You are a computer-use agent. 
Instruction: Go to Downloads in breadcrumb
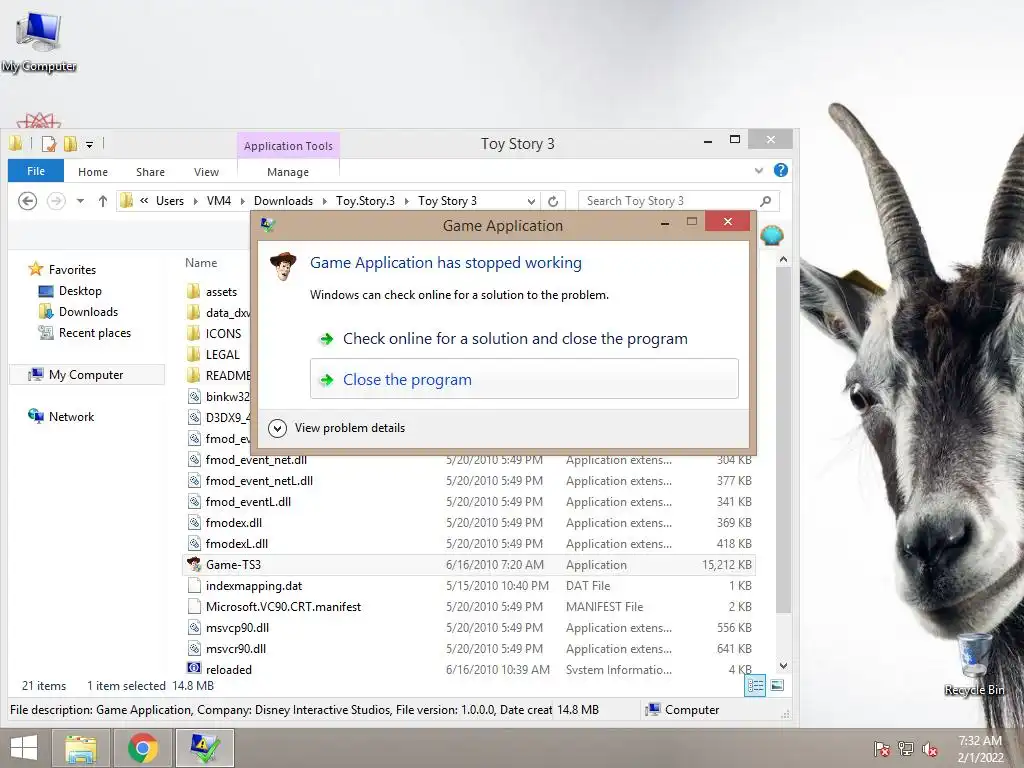[283, 201]
